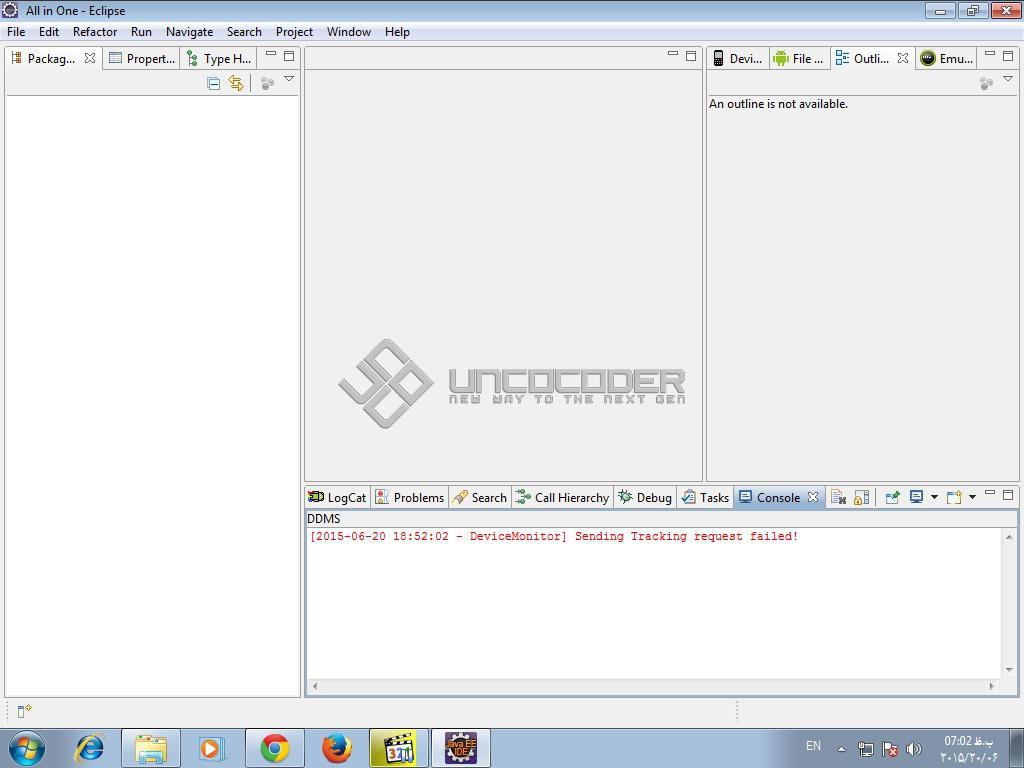Click the console horizontal scrollbar left arrow
The height and width of the screenshot is (768, 1024).
pos(315,686)
